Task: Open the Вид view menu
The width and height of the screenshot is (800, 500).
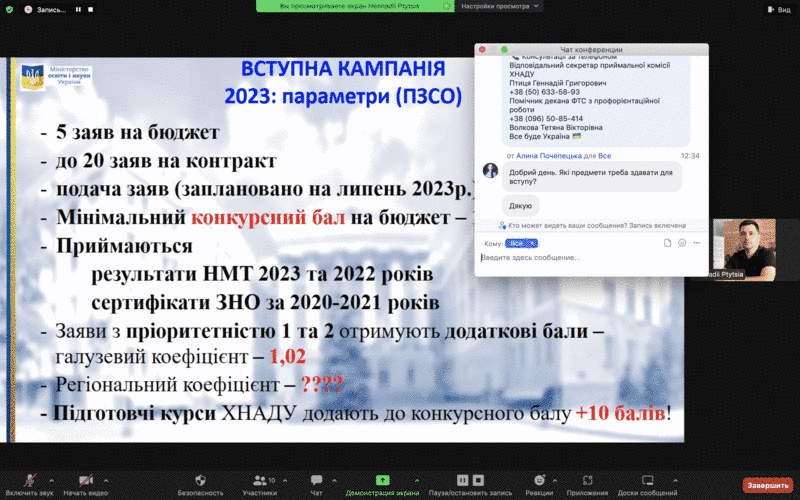Action: 779,9
